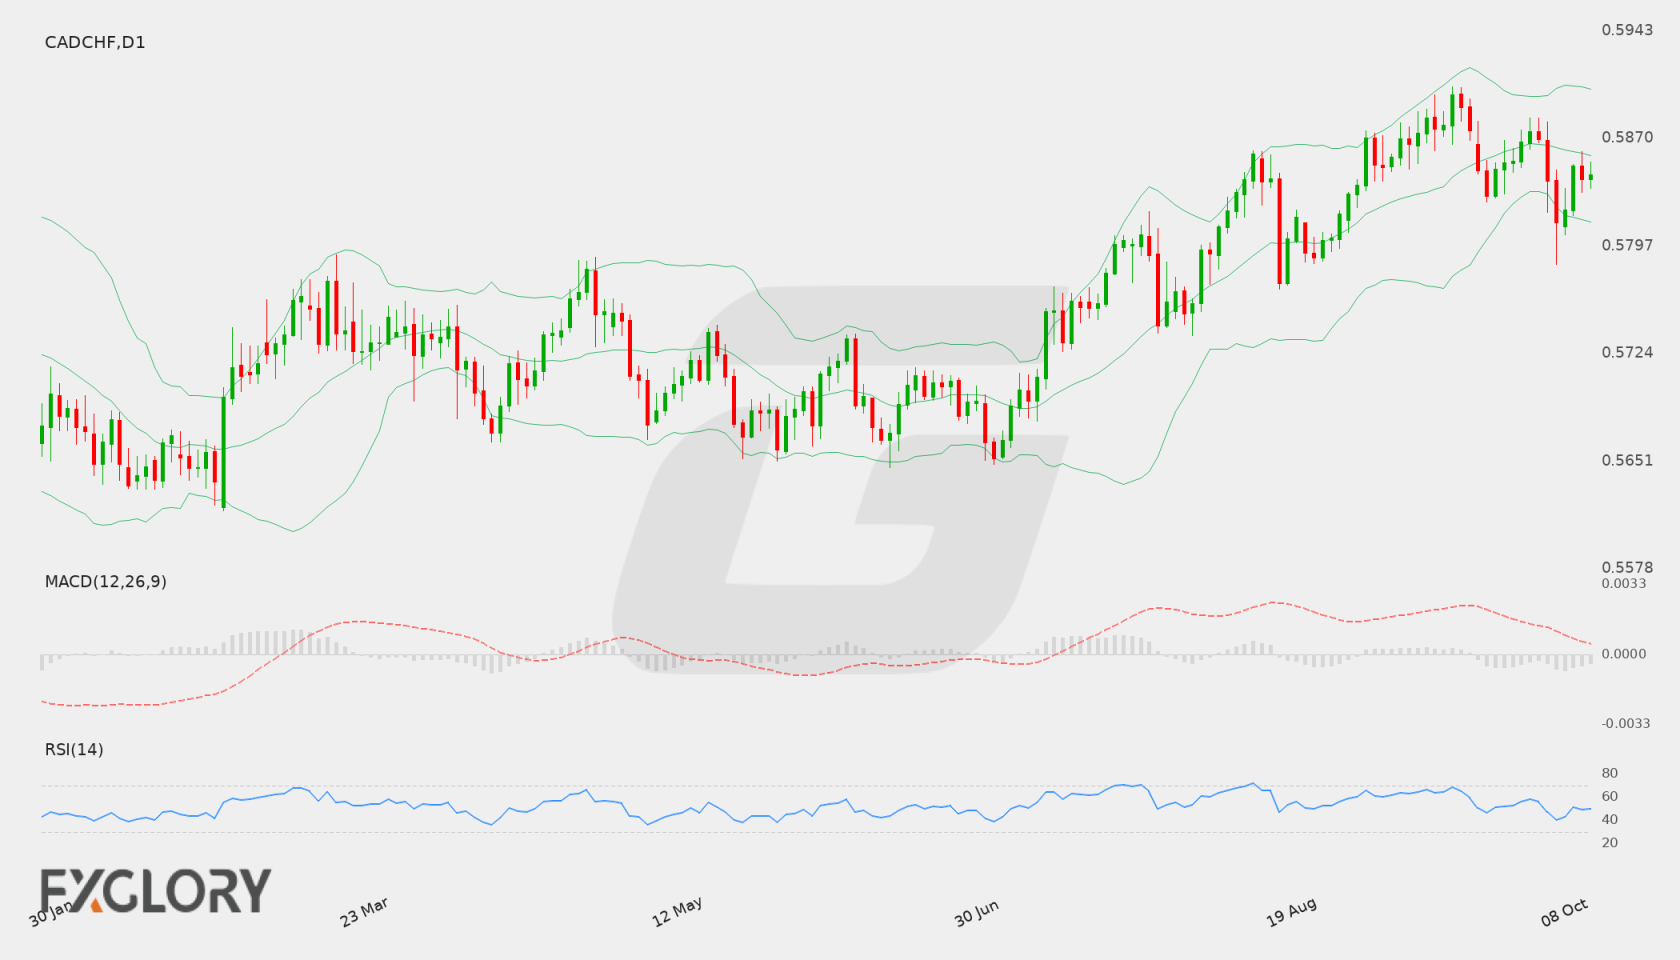Viewport: 1680px width, 960px height.
Task: Select the RSI(14) indicator label
Action: [74, 749]
